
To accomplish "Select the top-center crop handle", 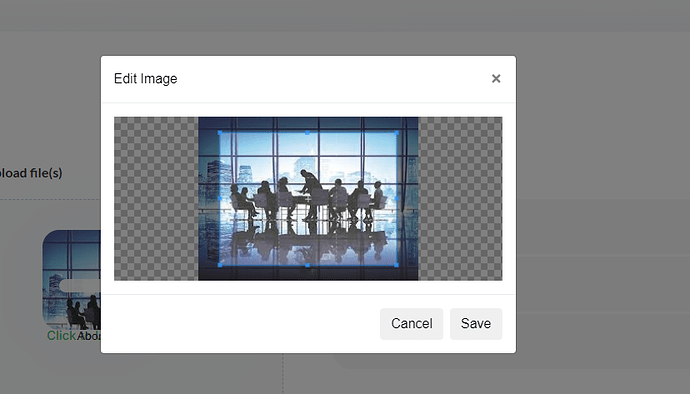I will [x=308, y=133].
